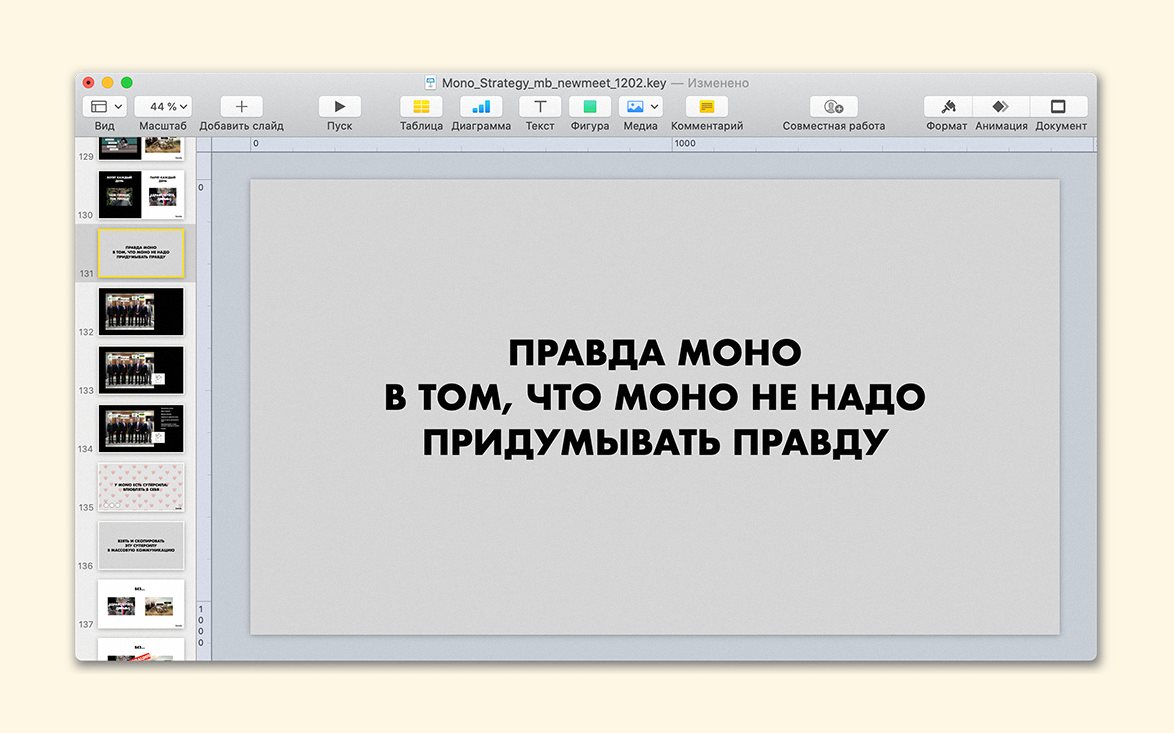Open the Анимация inspector
1174x733 pixels.
pyautogui.click(x=1001, y=106)
